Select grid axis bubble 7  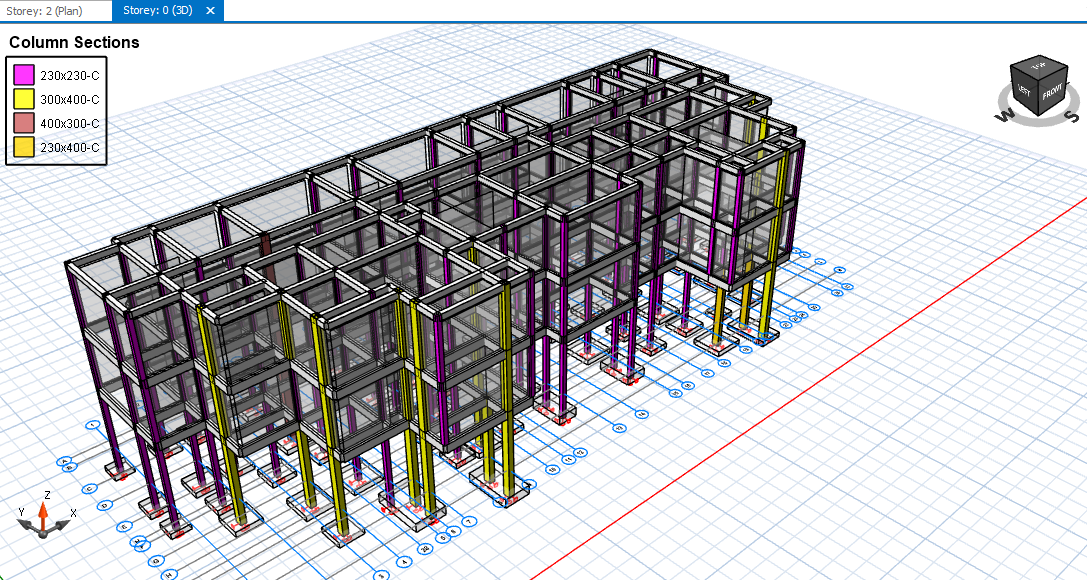469,522
